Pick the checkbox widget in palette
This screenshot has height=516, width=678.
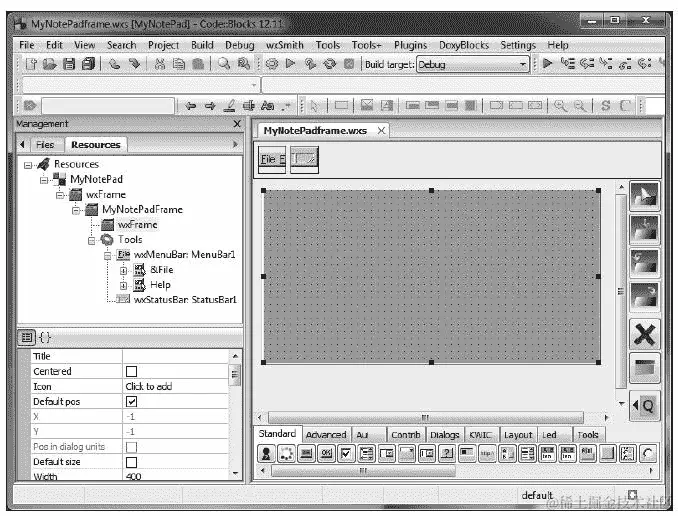[x=346, y=453]
